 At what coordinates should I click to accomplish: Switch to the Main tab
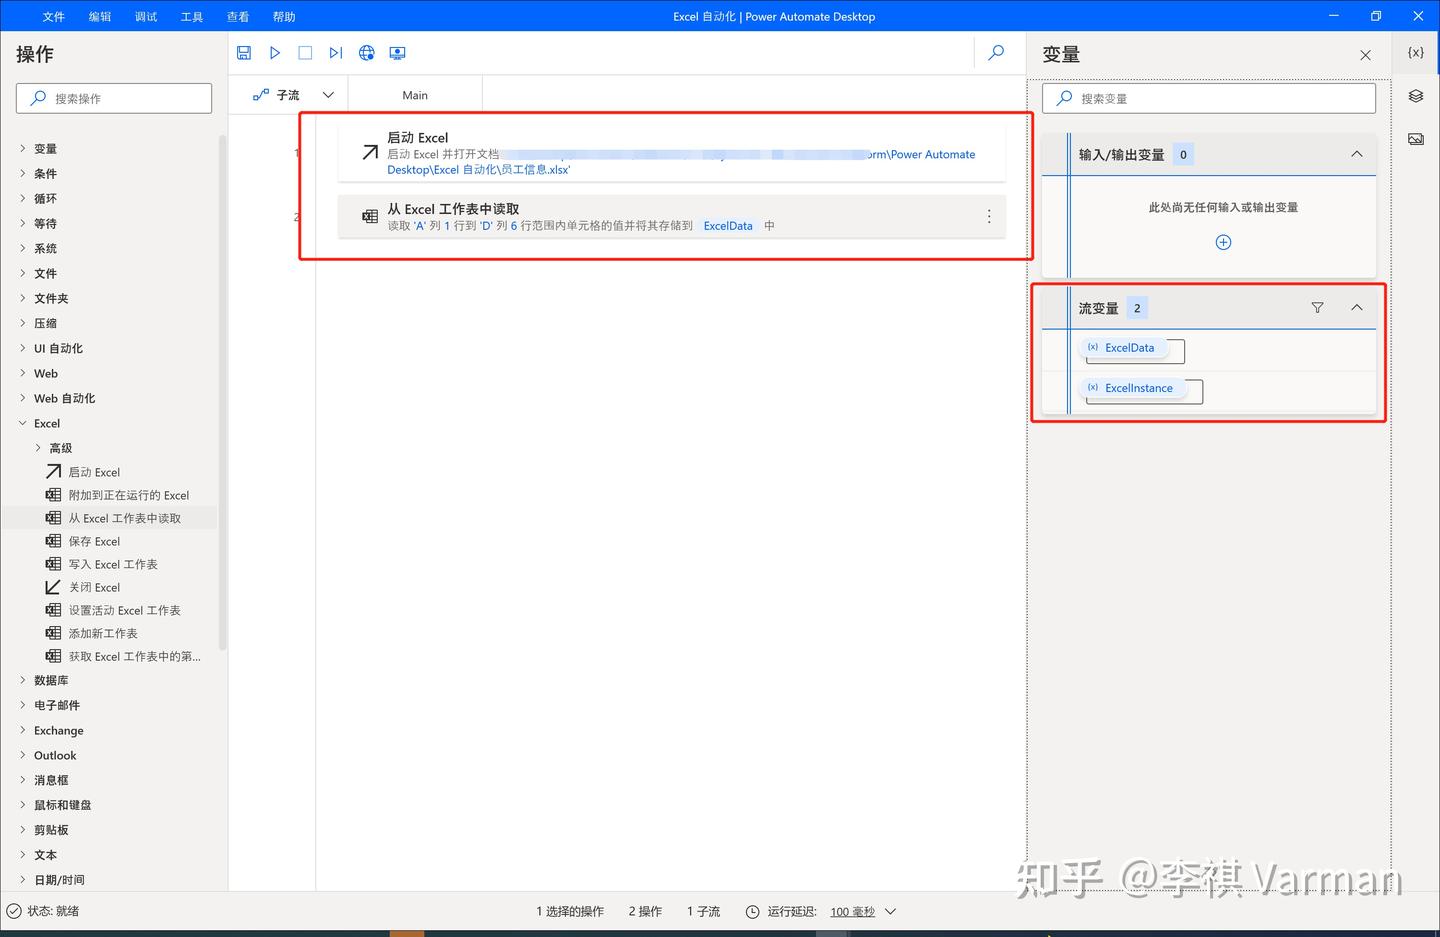click(415, 94)
